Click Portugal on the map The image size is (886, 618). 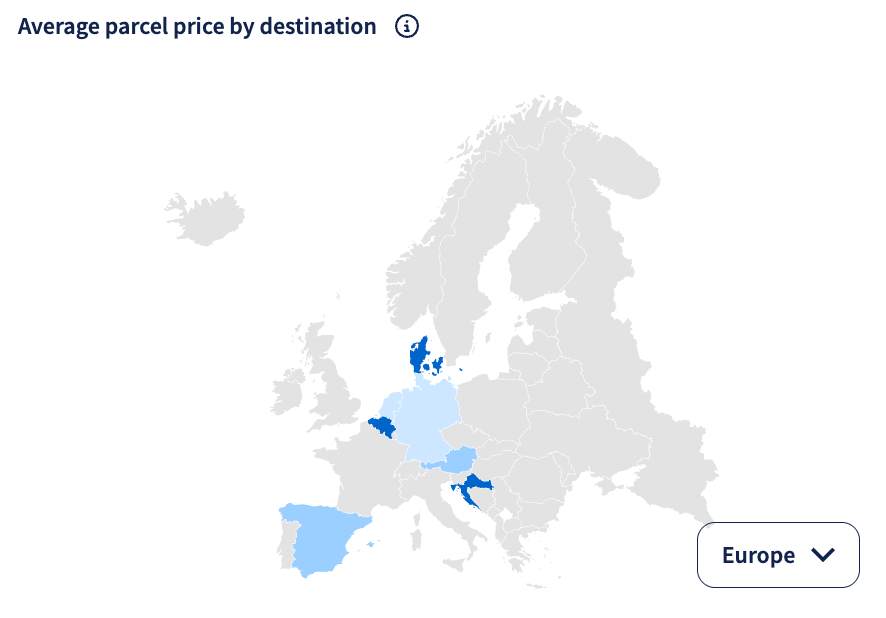click(x=285, y=542)
